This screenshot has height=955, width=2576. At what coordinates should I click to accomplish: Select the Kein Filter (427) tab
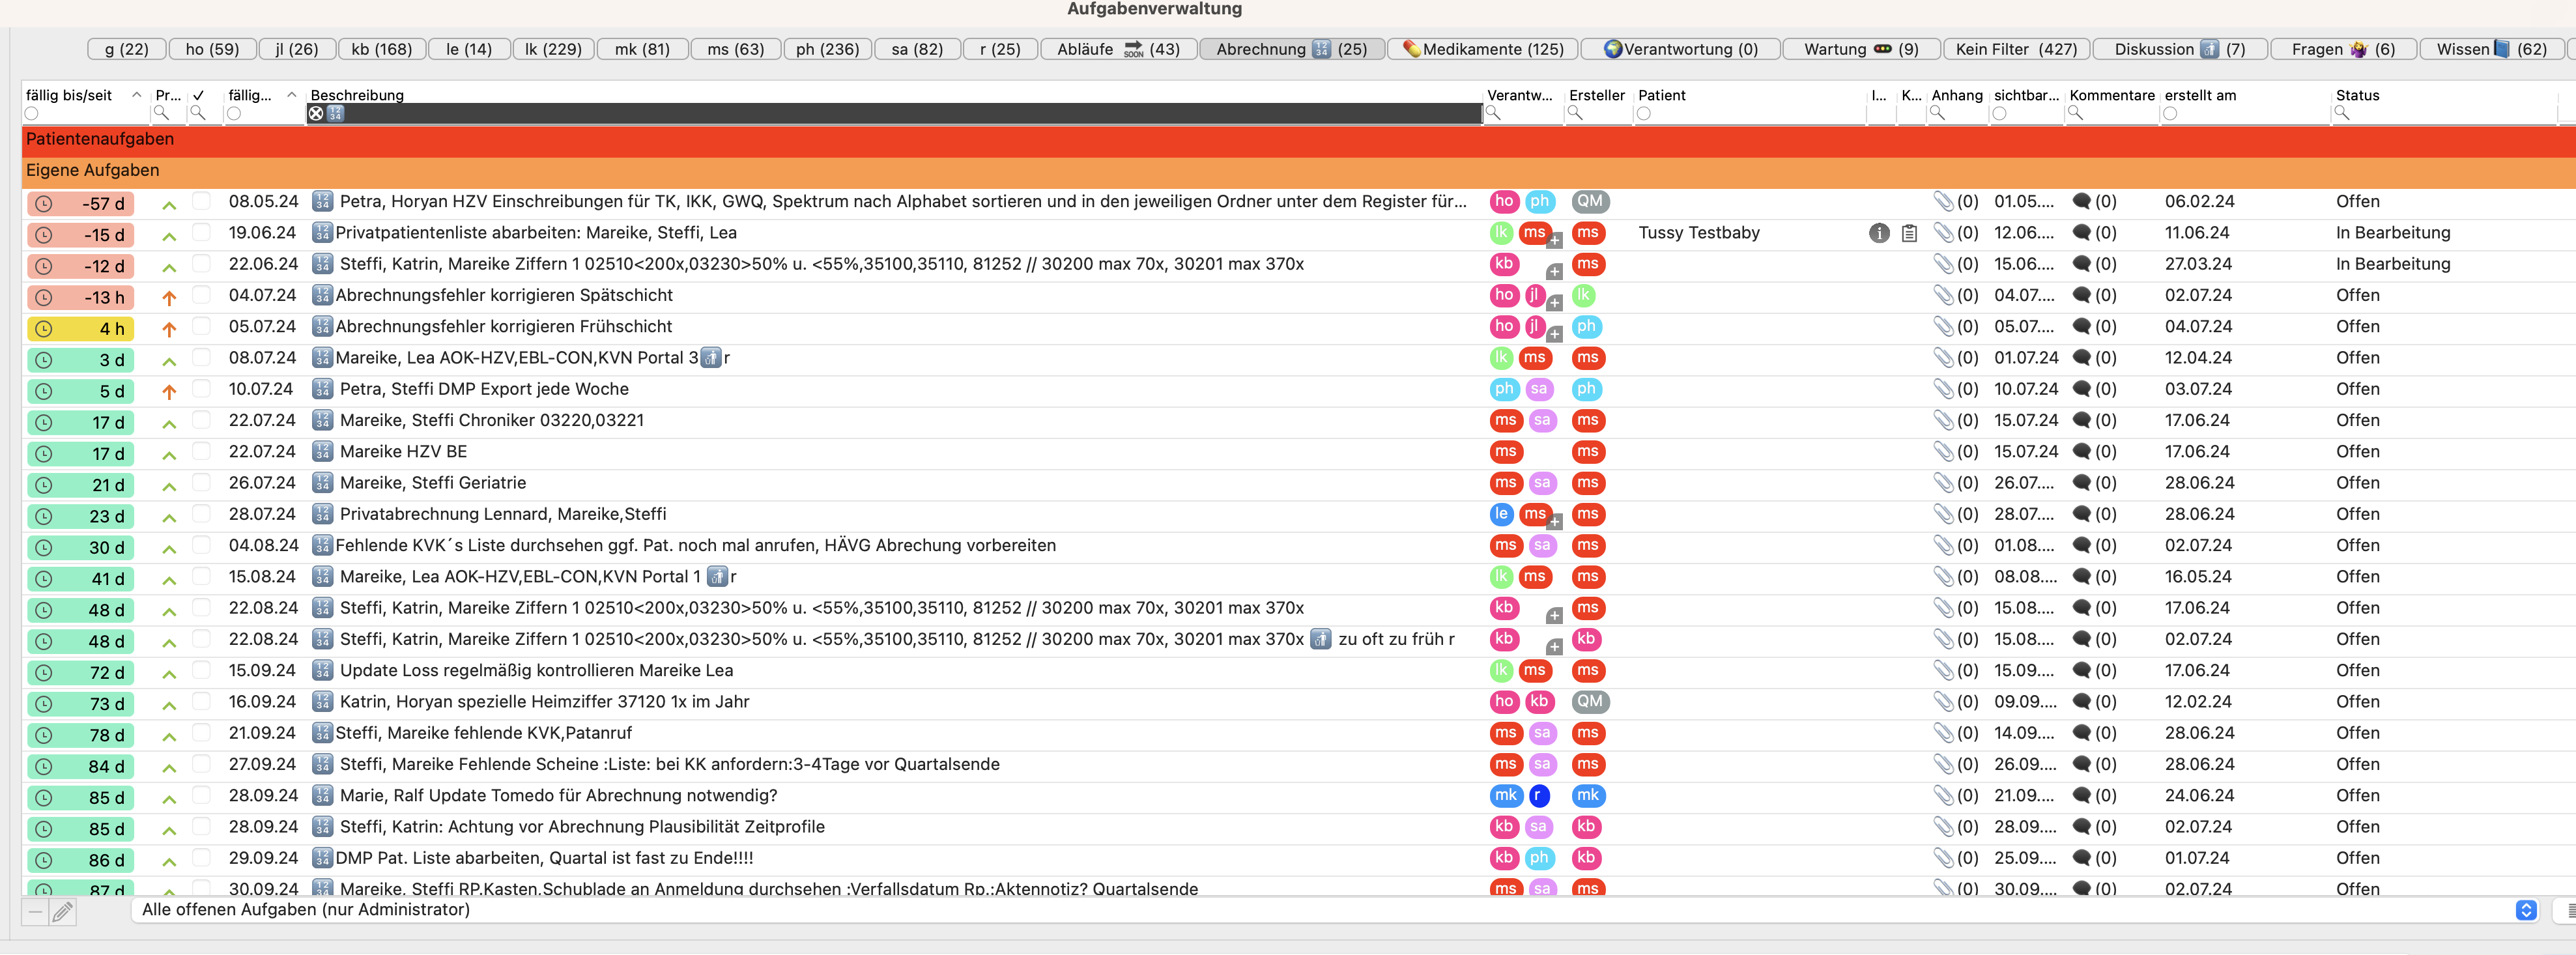pos(2016,49)
